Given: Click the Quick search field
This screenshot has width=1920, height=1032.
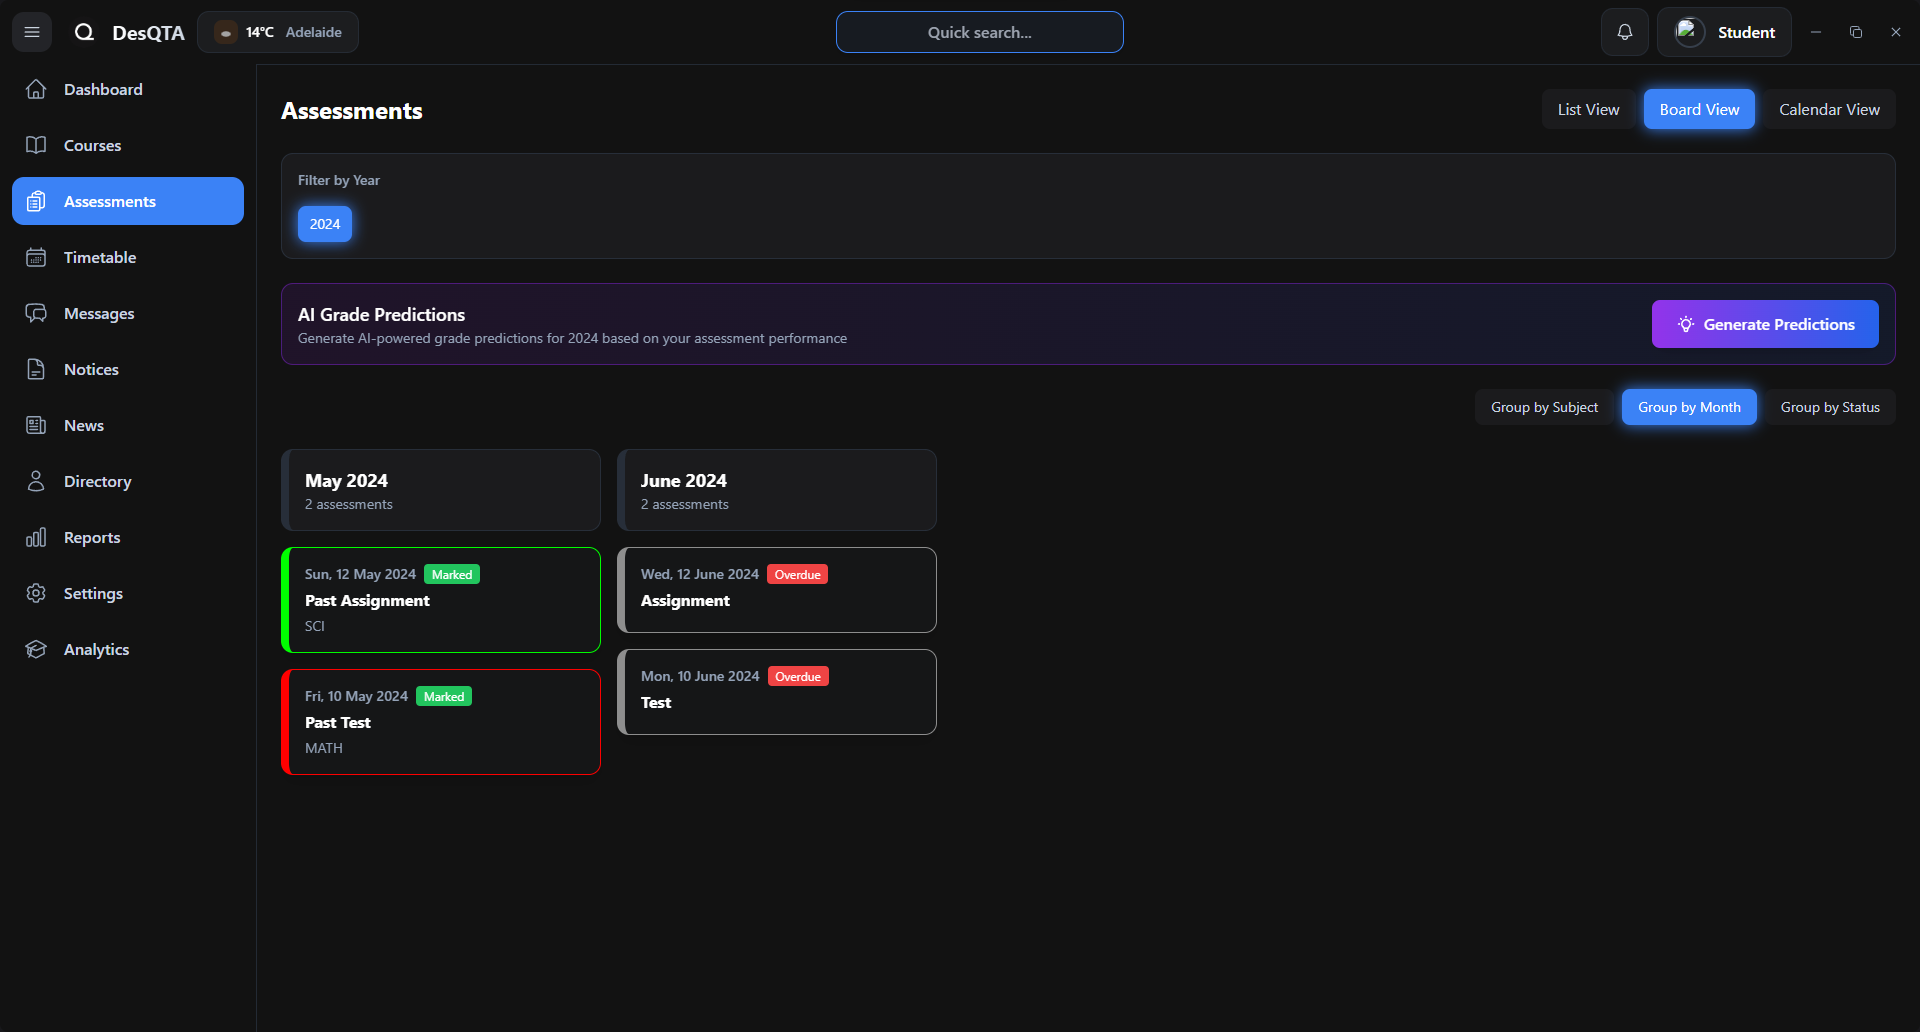Looking at the screenshot, I should click(979, 32).
